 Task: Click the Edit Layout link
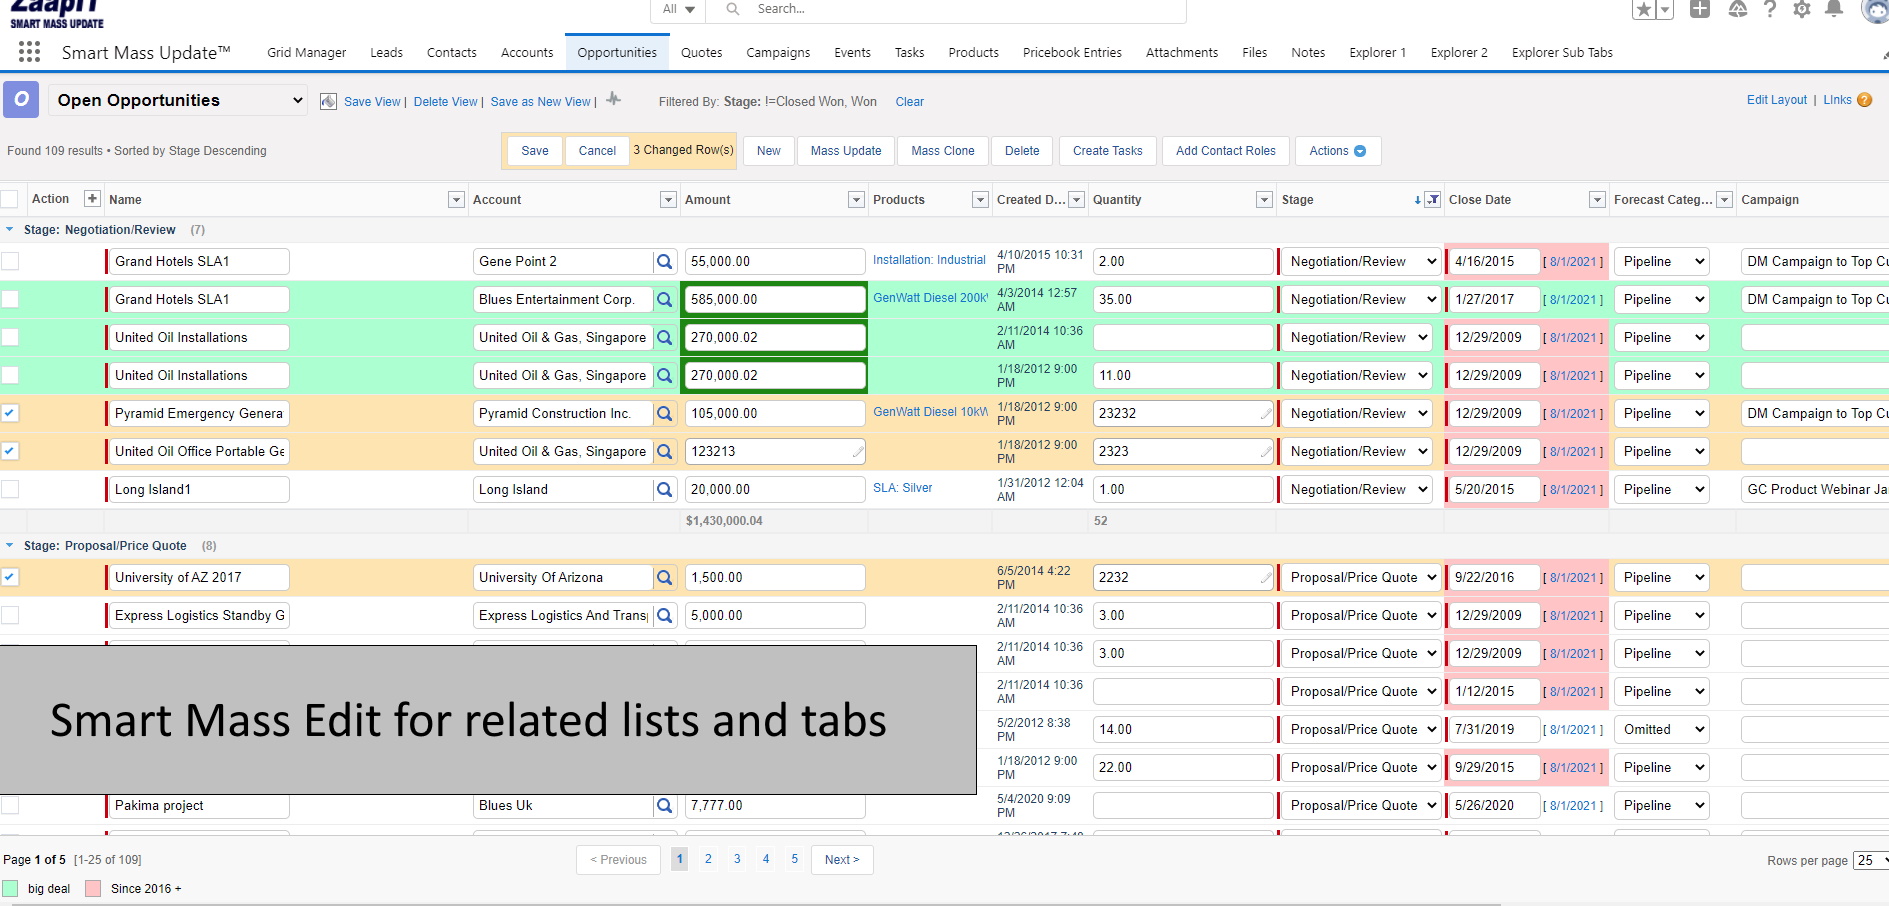point(1776,100)
